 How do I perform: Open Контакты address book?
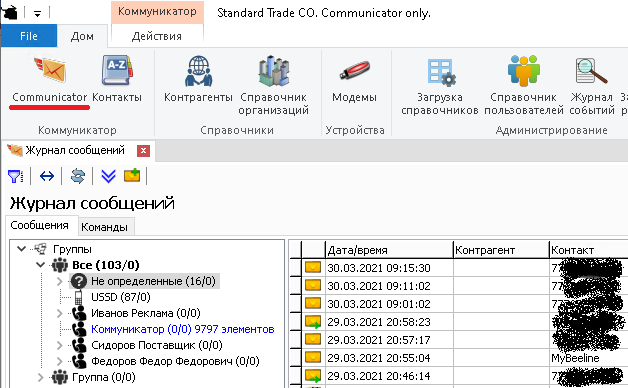[117, 80]
